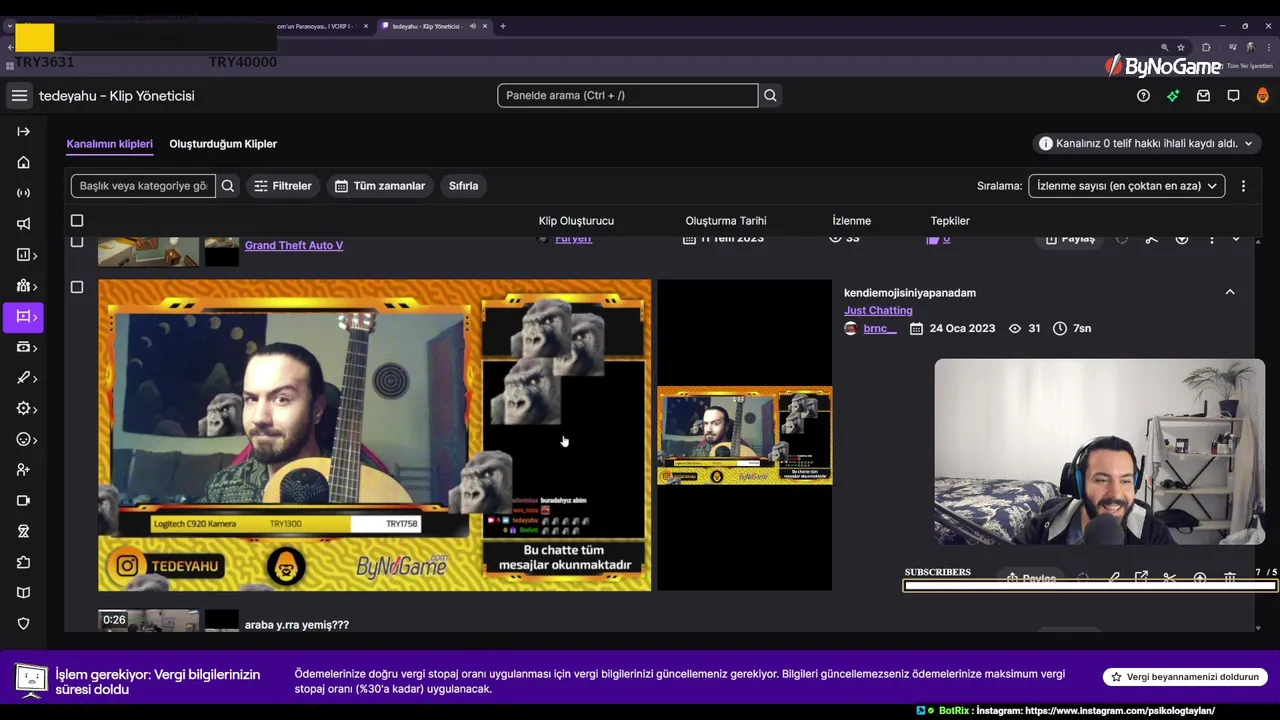
Task: Open the Grand Theft Auto V category link
Action: point(294,245)
